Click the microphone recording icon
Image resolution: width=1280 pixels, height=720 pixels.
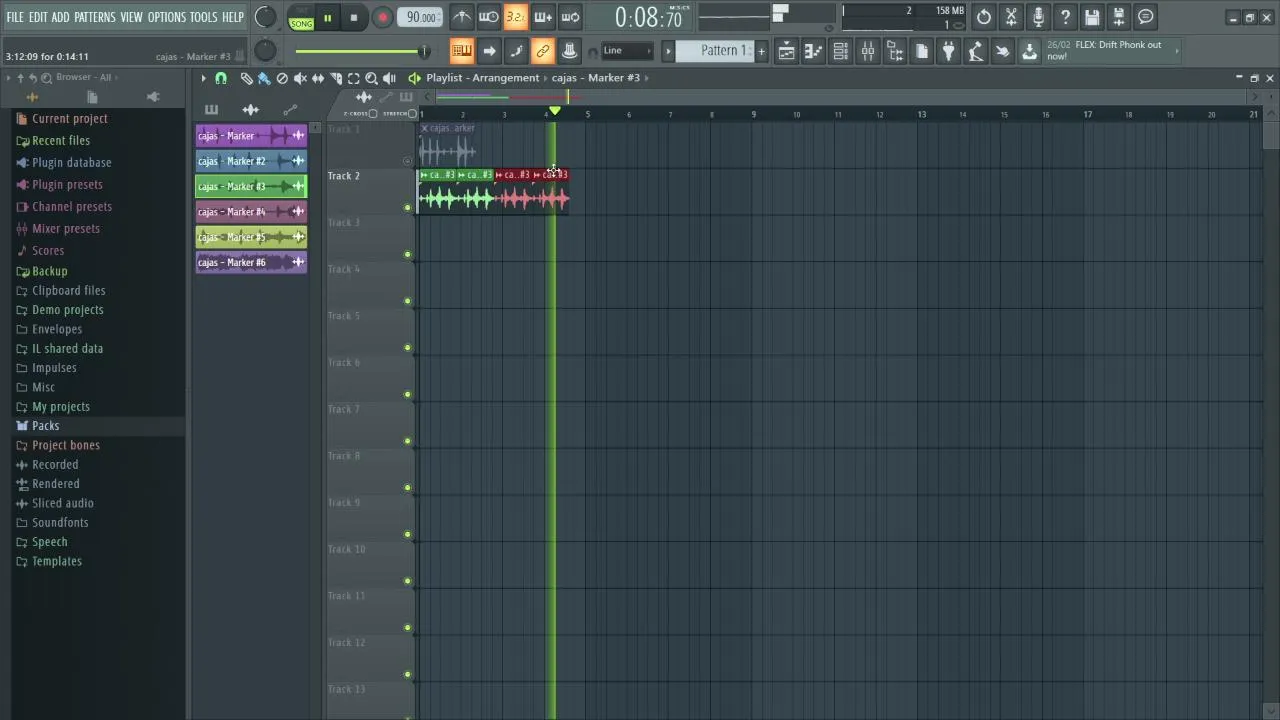click(1038, 17)
